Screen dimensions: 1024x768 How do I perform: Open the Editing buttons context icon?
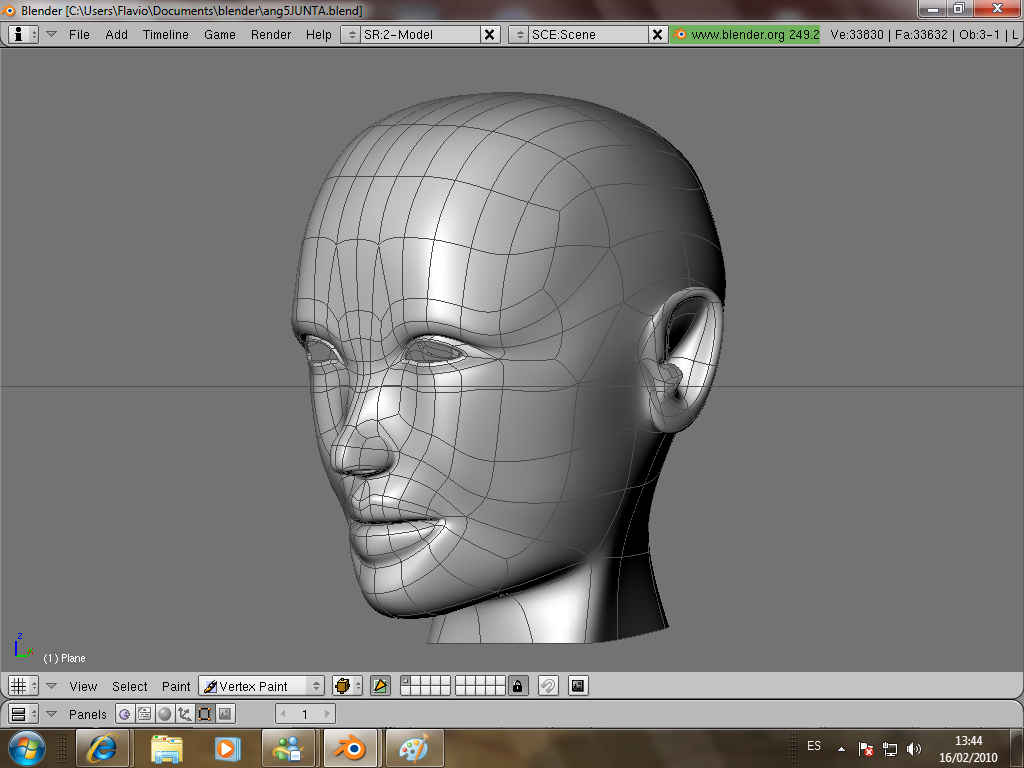tap(204, 714)
